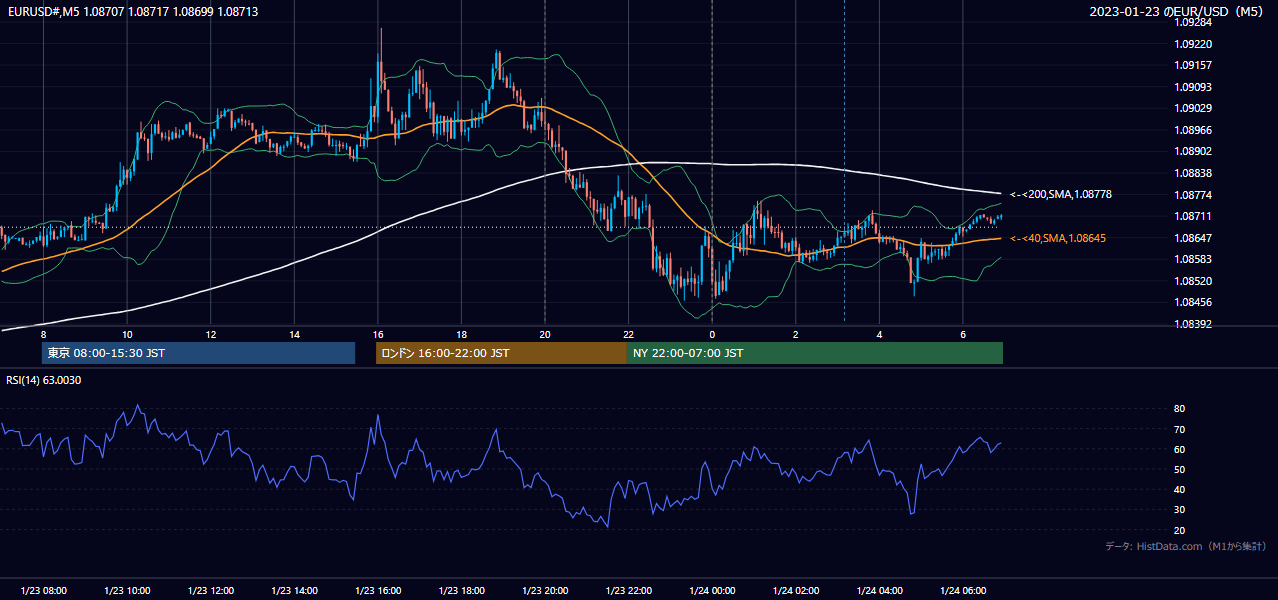This screenshot has width=1278, height=600.
Task: Click the 1/23 10:00 date label
Action: point(127,591)
